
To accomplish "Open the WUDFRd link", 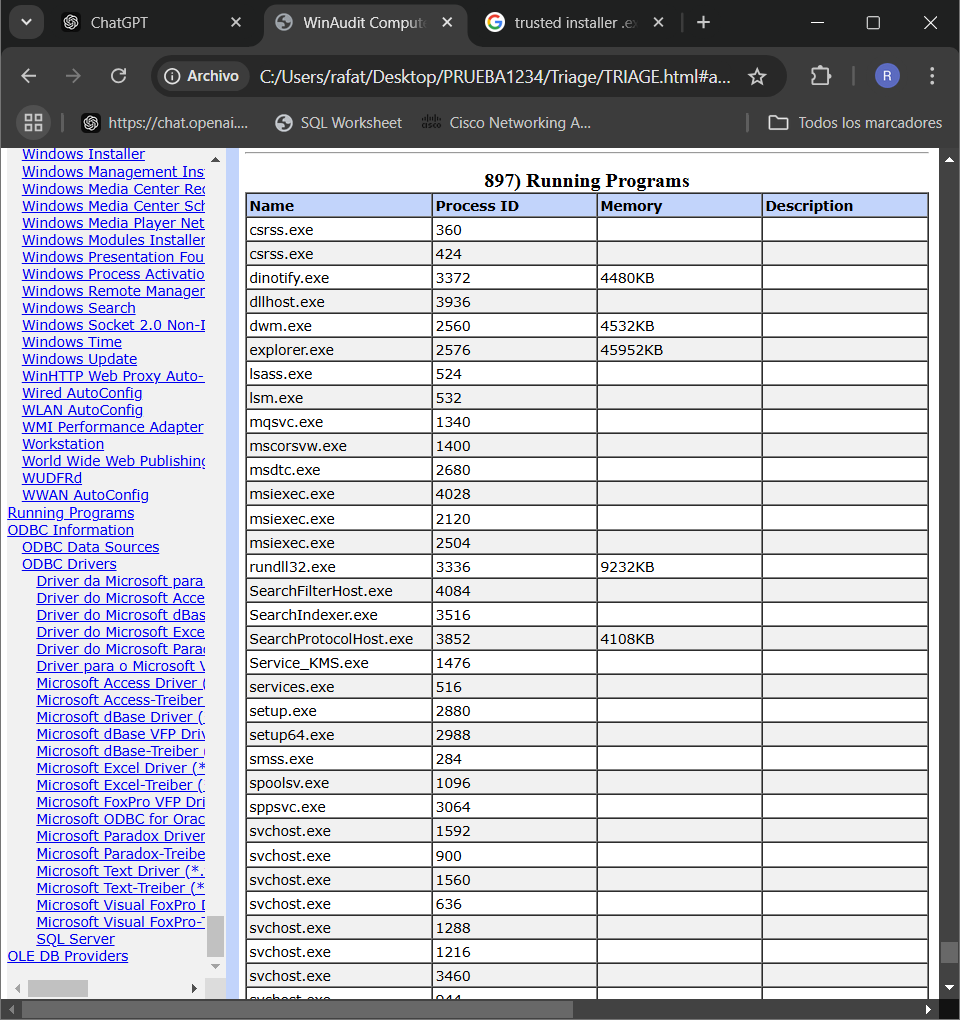I will (52, 478).
